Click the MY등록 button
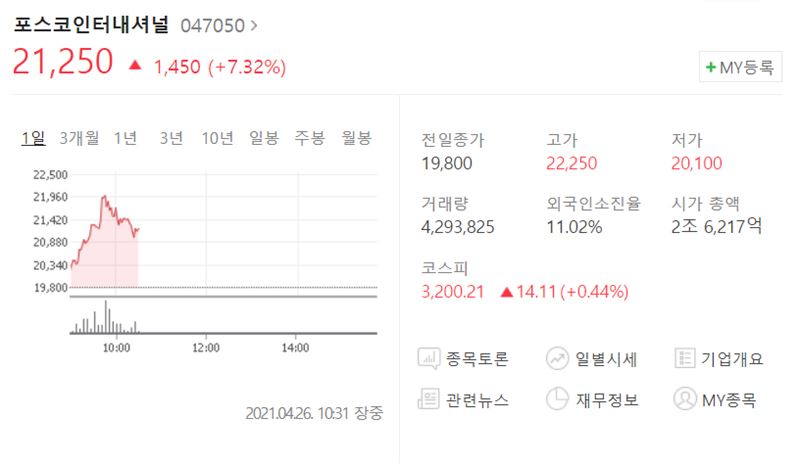 pos(740,67)
